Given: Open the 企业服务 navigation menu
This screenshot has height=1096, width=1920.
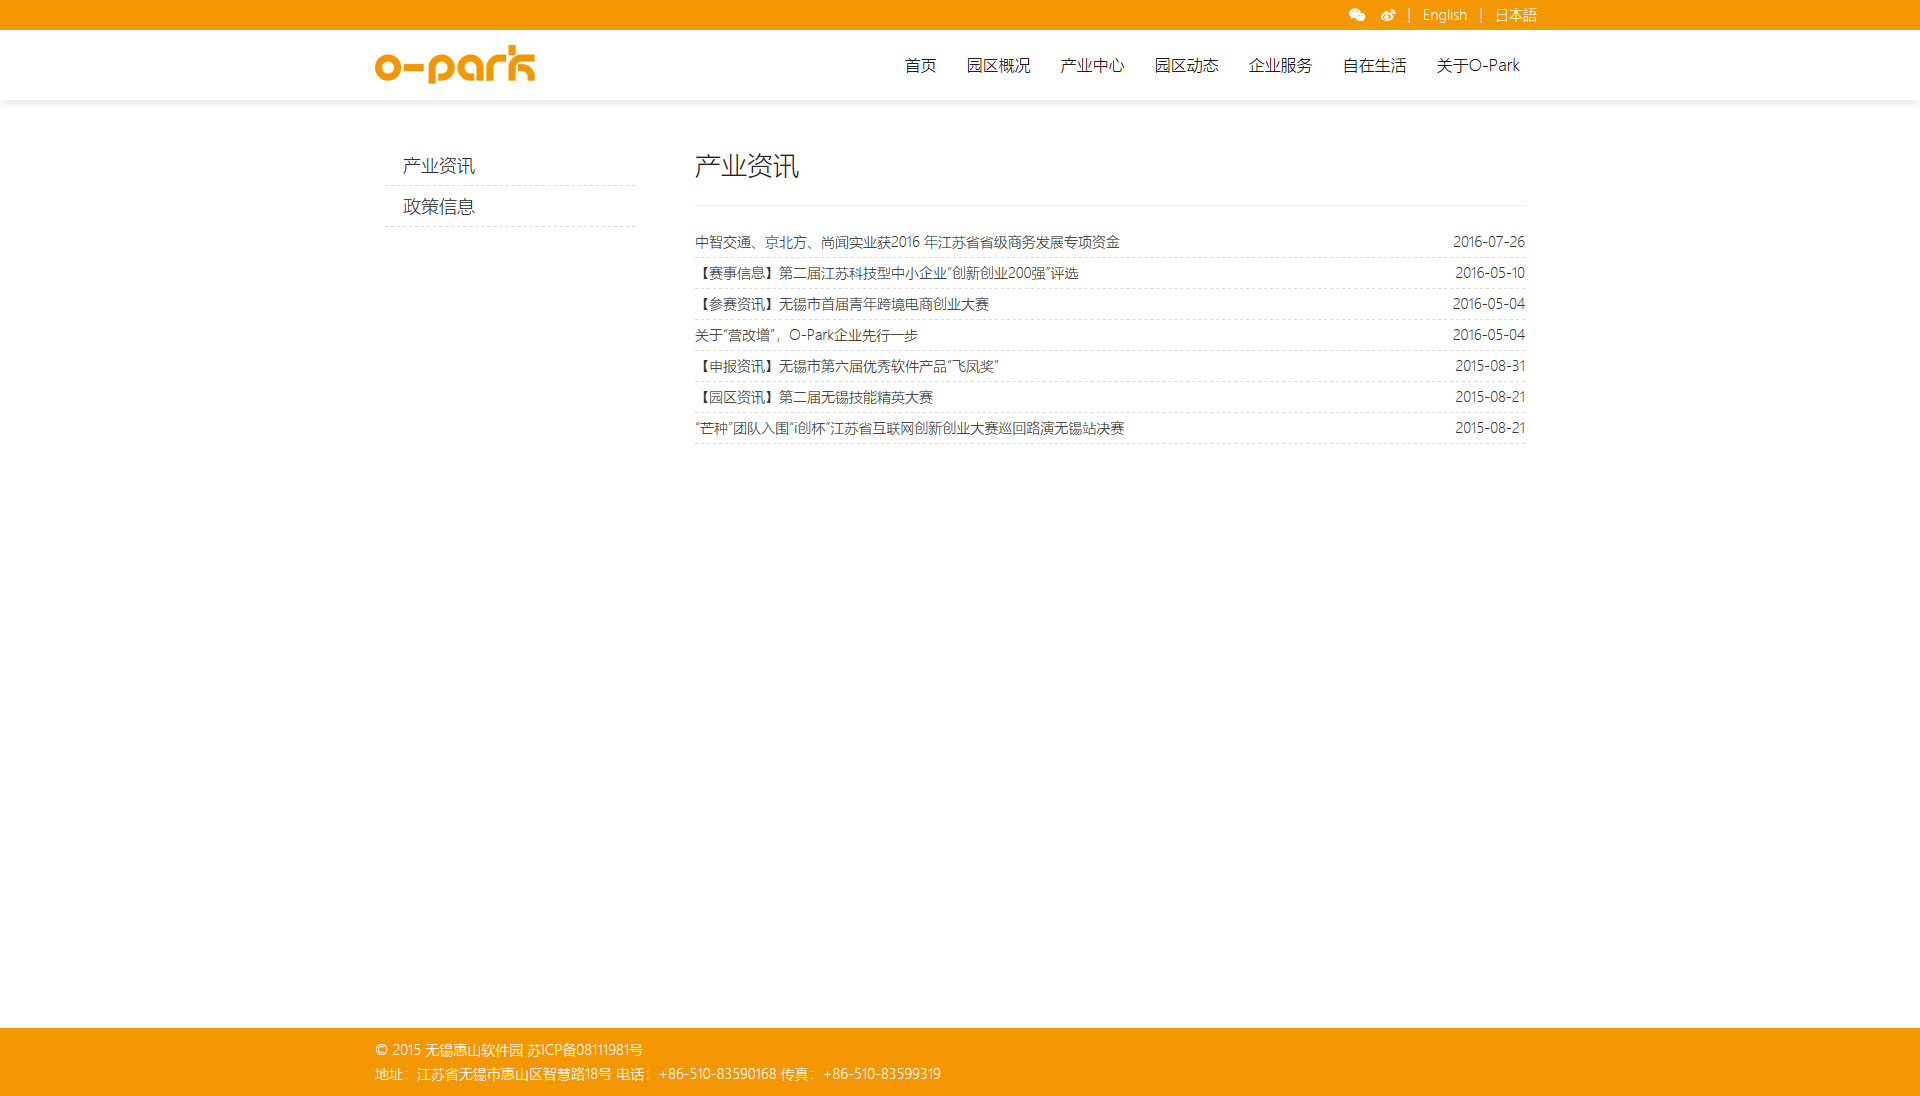Looking at the screenshot, I should point(1280,65).
